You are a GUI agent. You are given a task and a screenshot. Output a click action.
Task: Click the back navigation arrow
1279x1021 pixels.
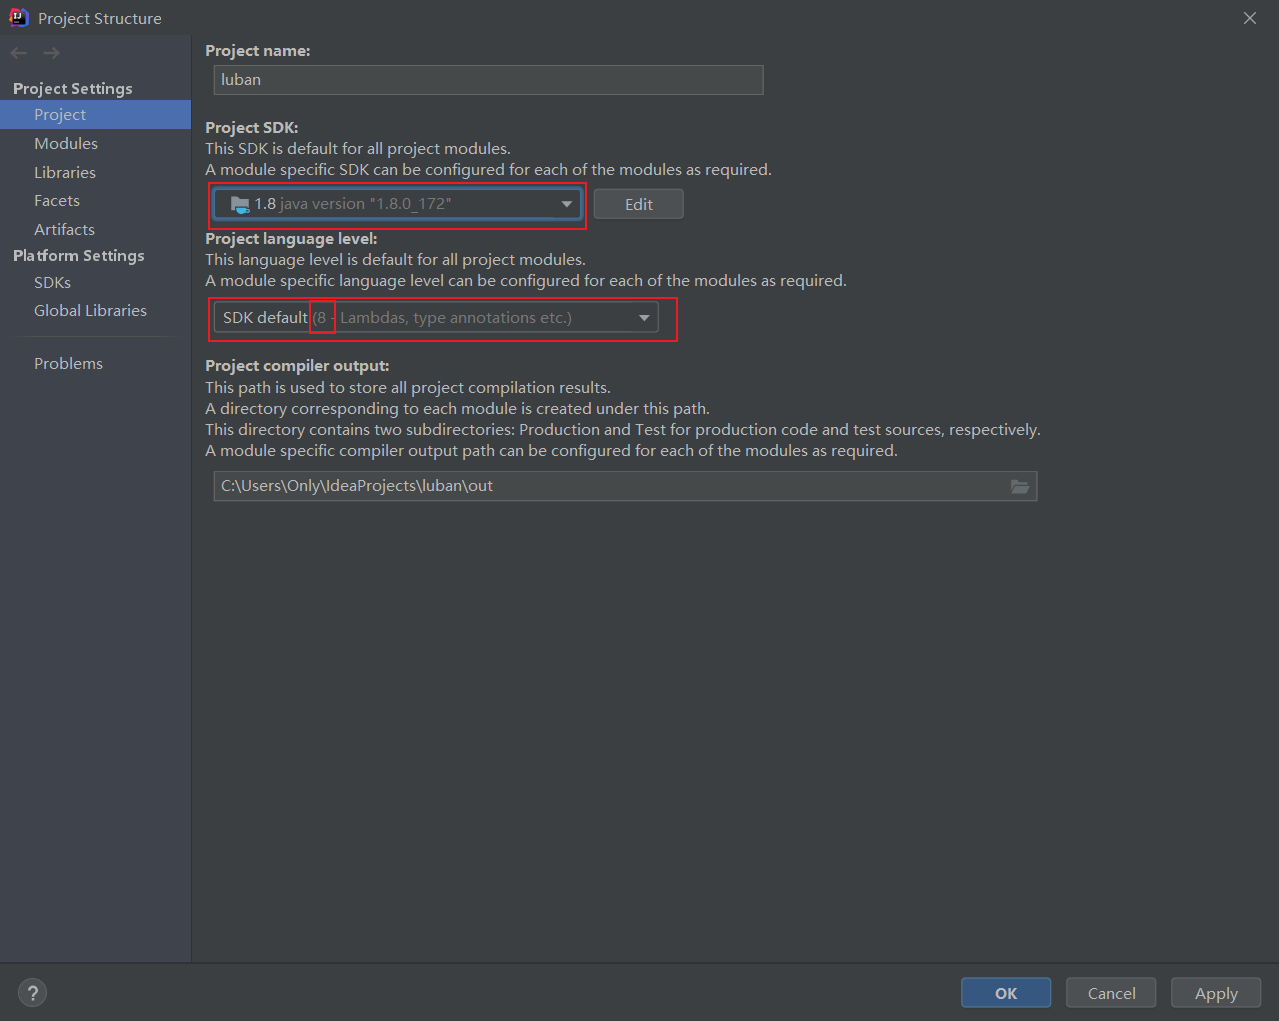click(x=18, y=52)
